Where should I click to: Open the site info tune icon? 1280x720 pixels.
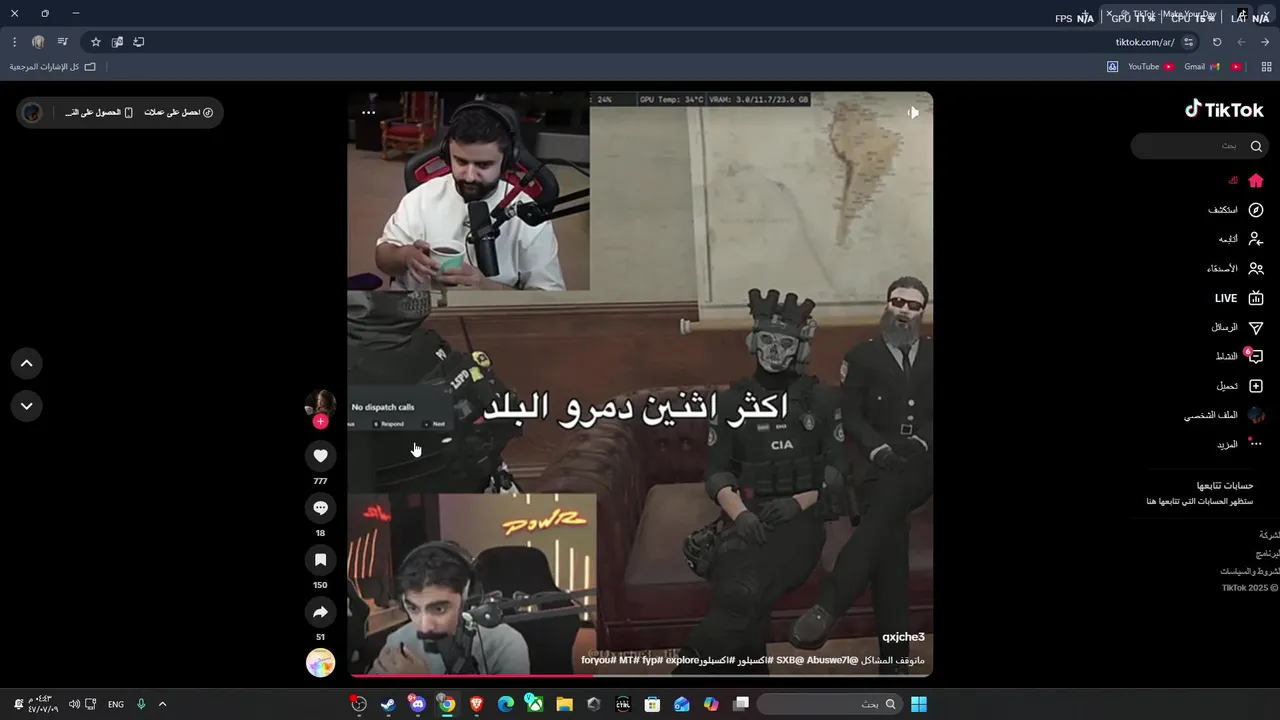(x=1188, y=42)
